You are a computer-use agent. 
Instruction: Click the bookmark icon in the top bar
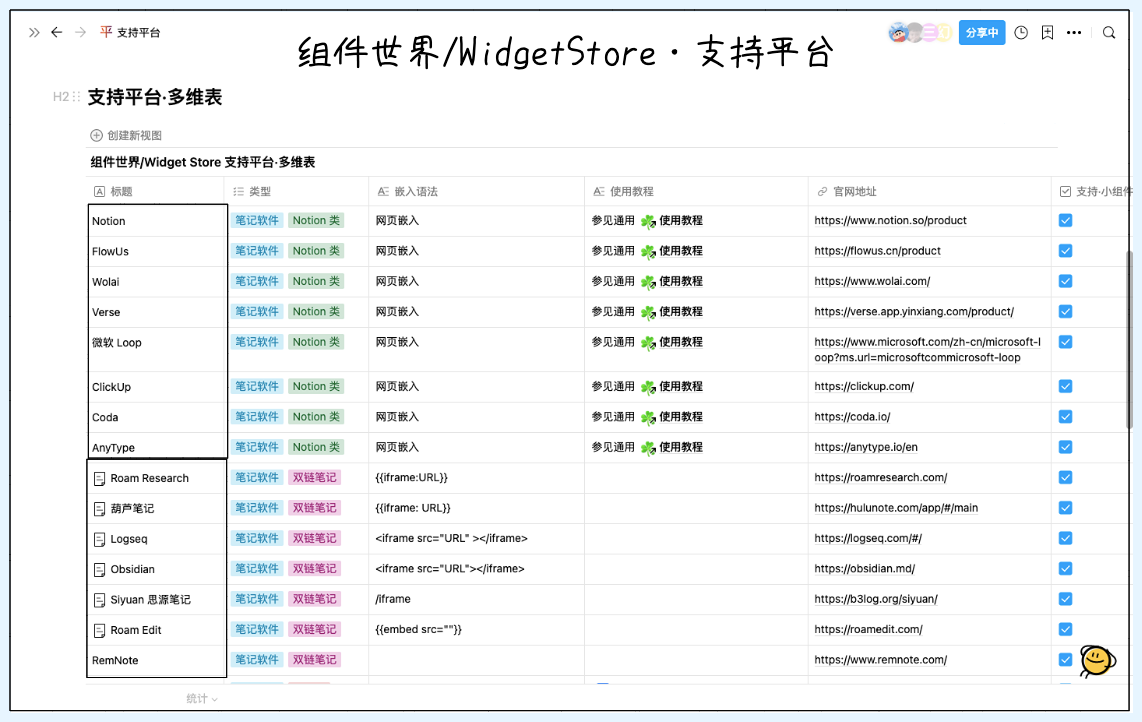(x=1047, y=32)
